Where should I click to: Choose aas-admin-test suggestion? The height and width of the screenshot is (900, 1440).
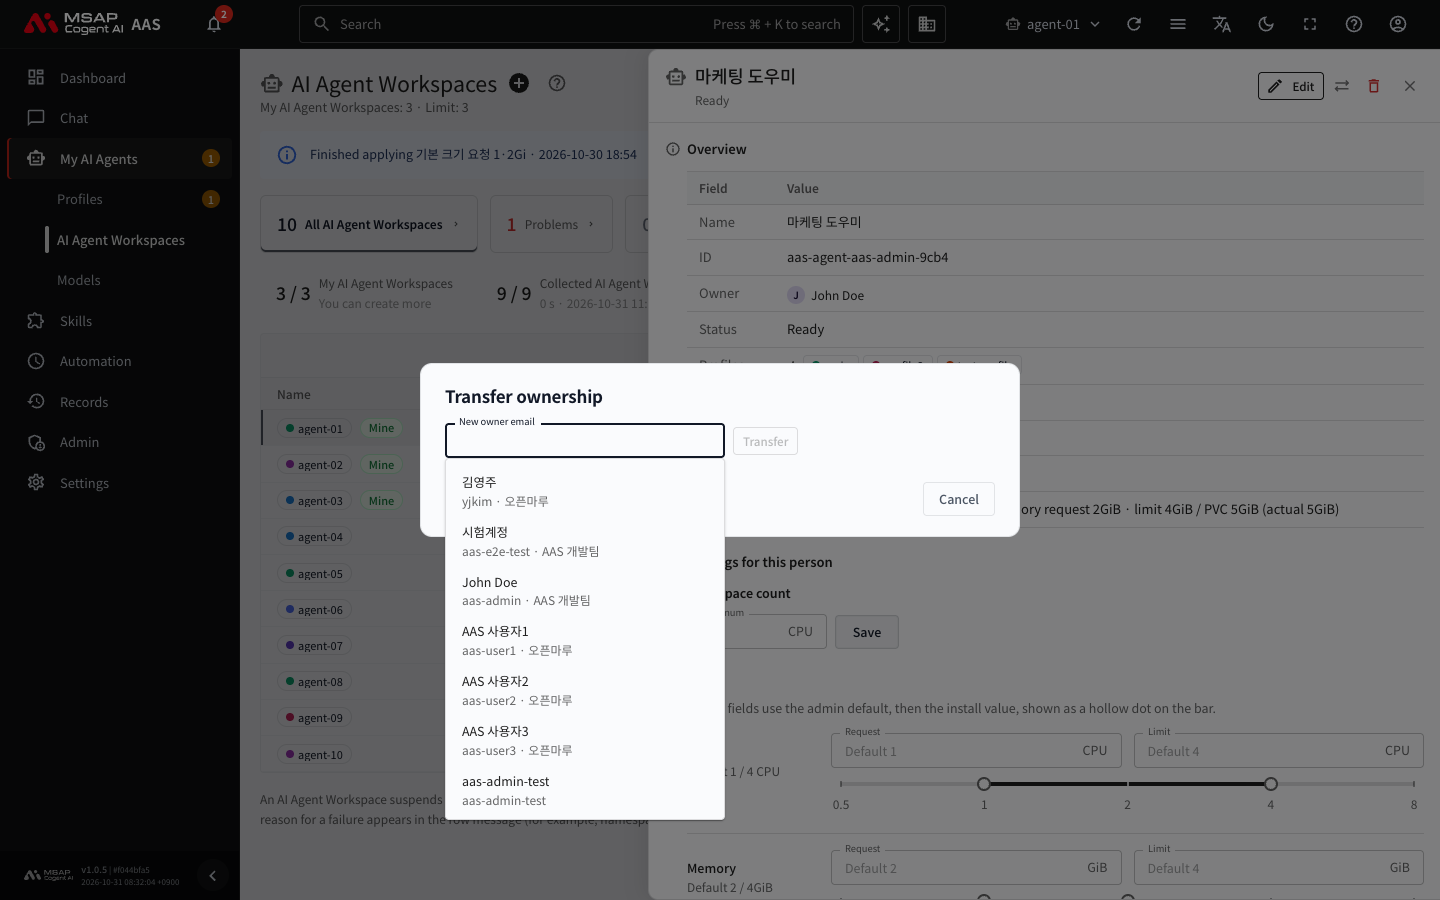(x=585, y=791)
